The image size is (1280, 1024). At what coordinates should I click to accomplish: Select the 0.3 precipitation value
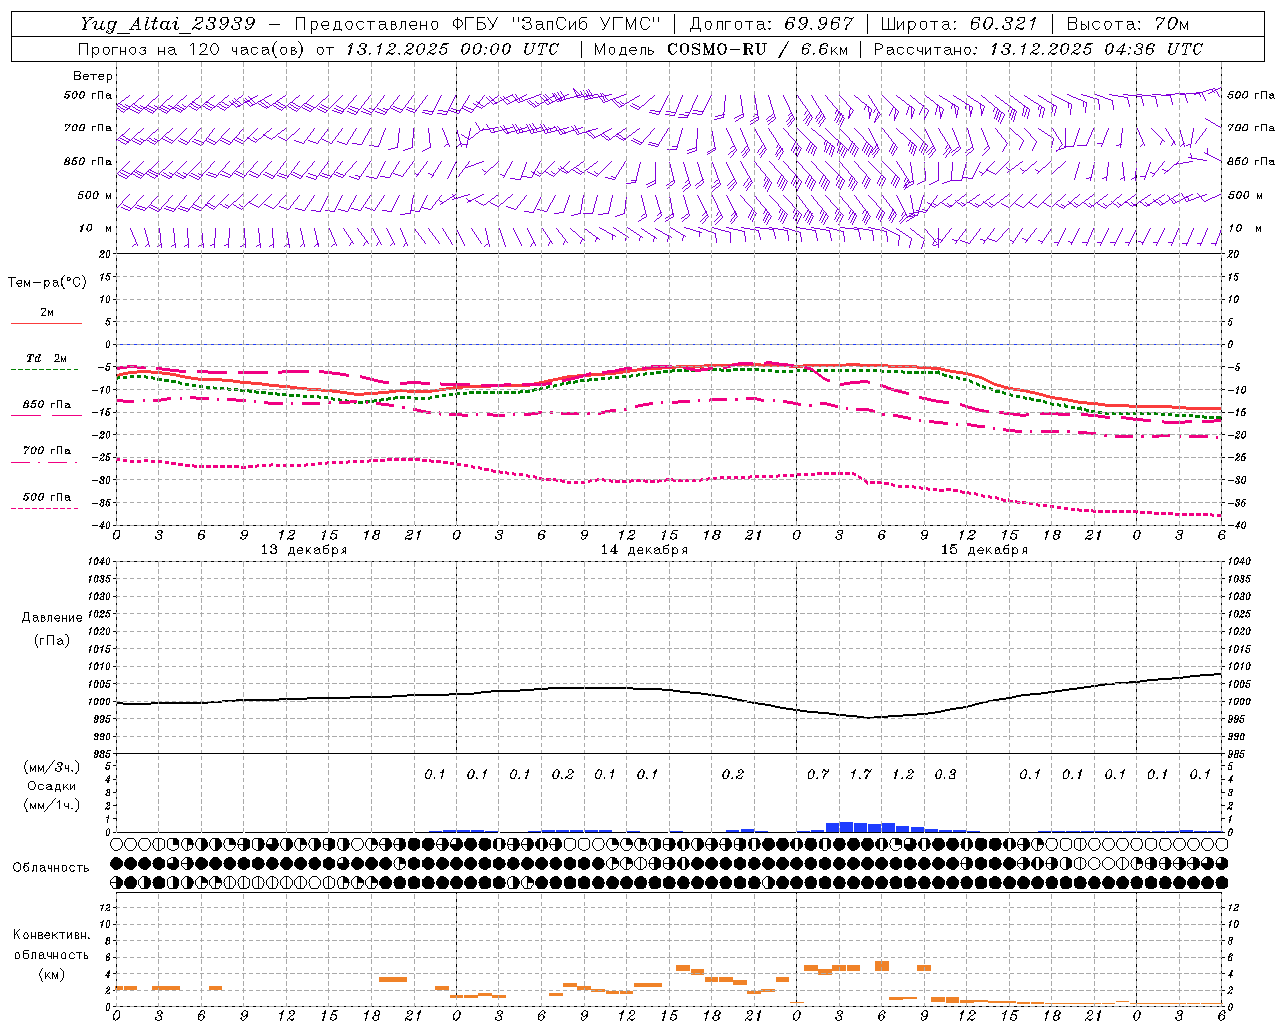click(946, 774)
